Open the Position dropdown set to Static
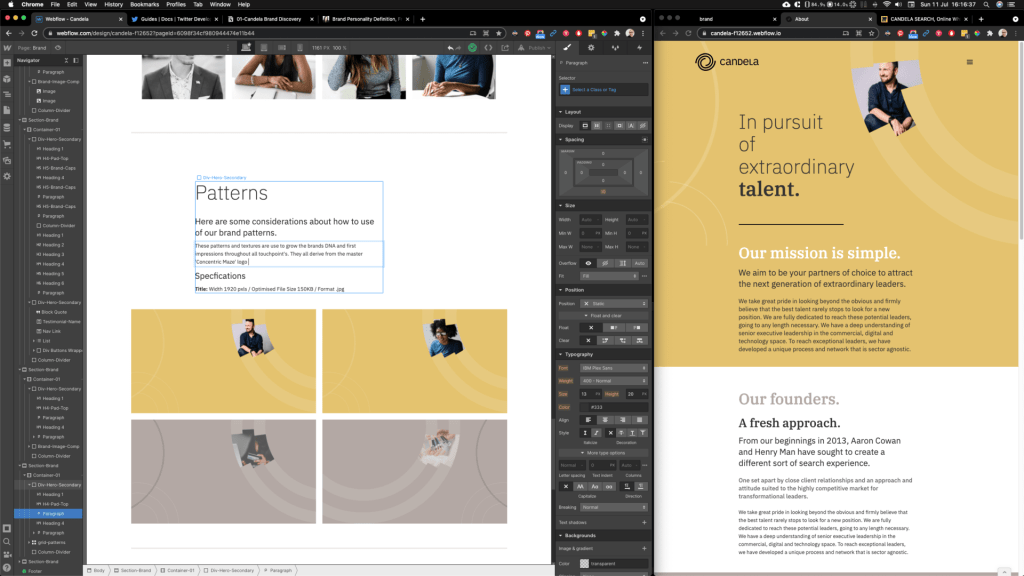This screenshot has height=576, width=1024. pyautogui.click(x=613, y=303)
